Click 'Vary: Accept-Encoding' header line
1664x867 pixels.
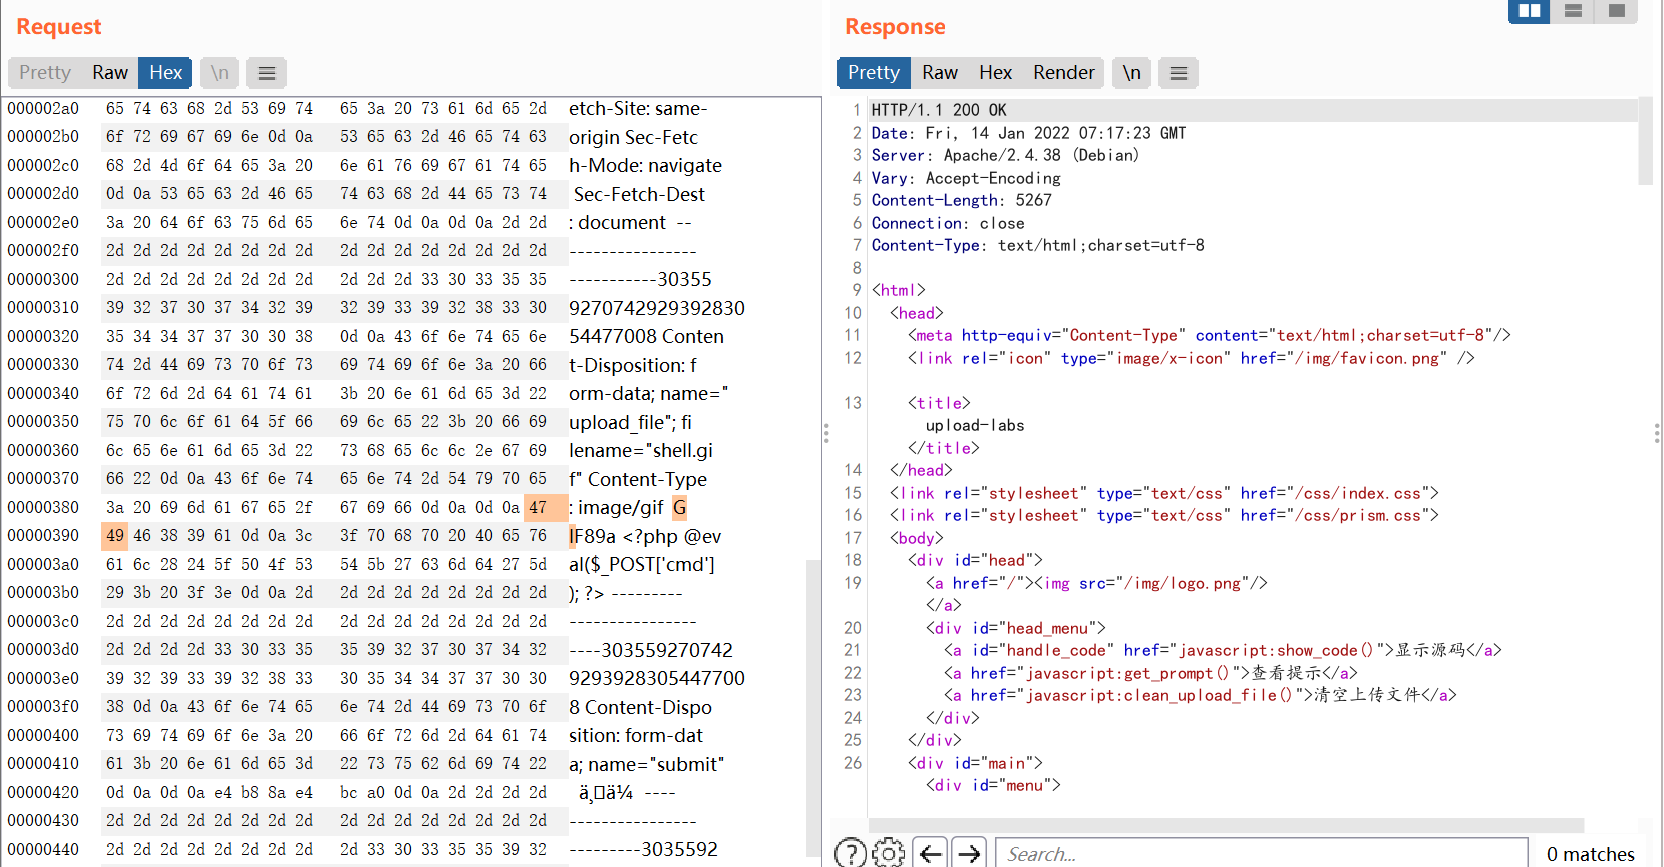tap(966, 178)
